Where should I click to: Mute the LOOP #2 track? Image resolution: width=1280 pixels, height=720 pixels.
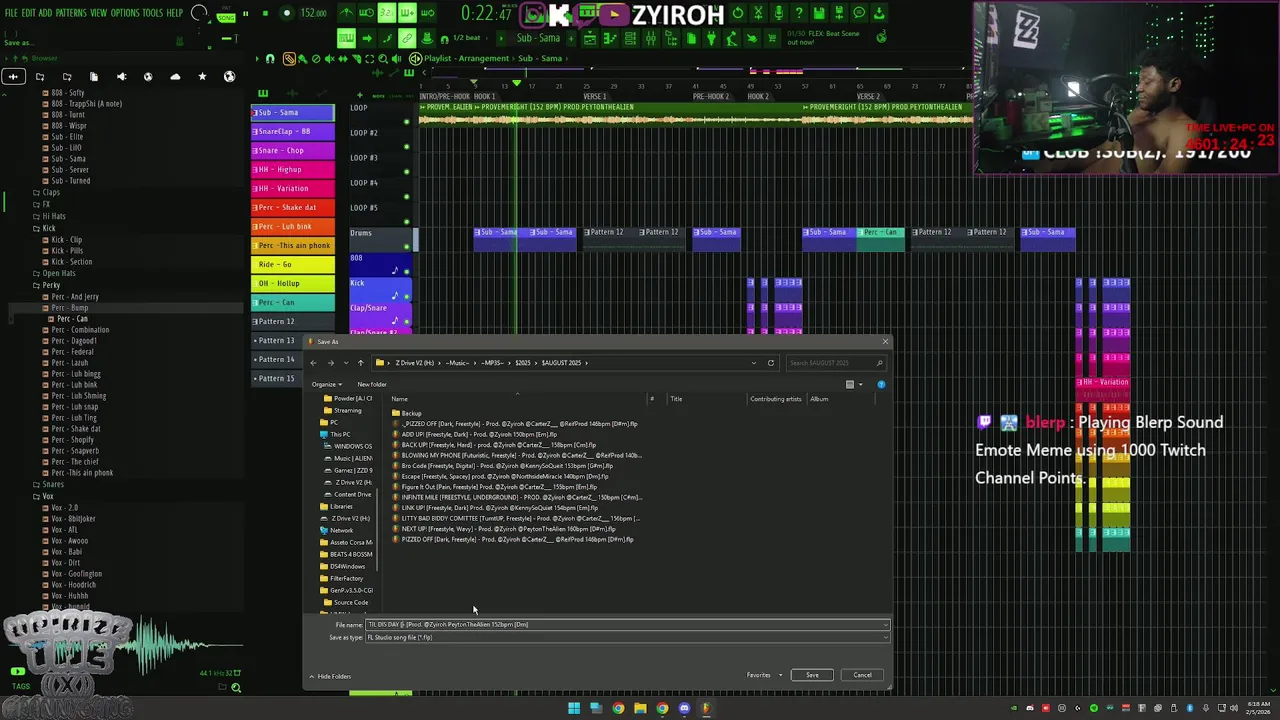coord(406,147)
